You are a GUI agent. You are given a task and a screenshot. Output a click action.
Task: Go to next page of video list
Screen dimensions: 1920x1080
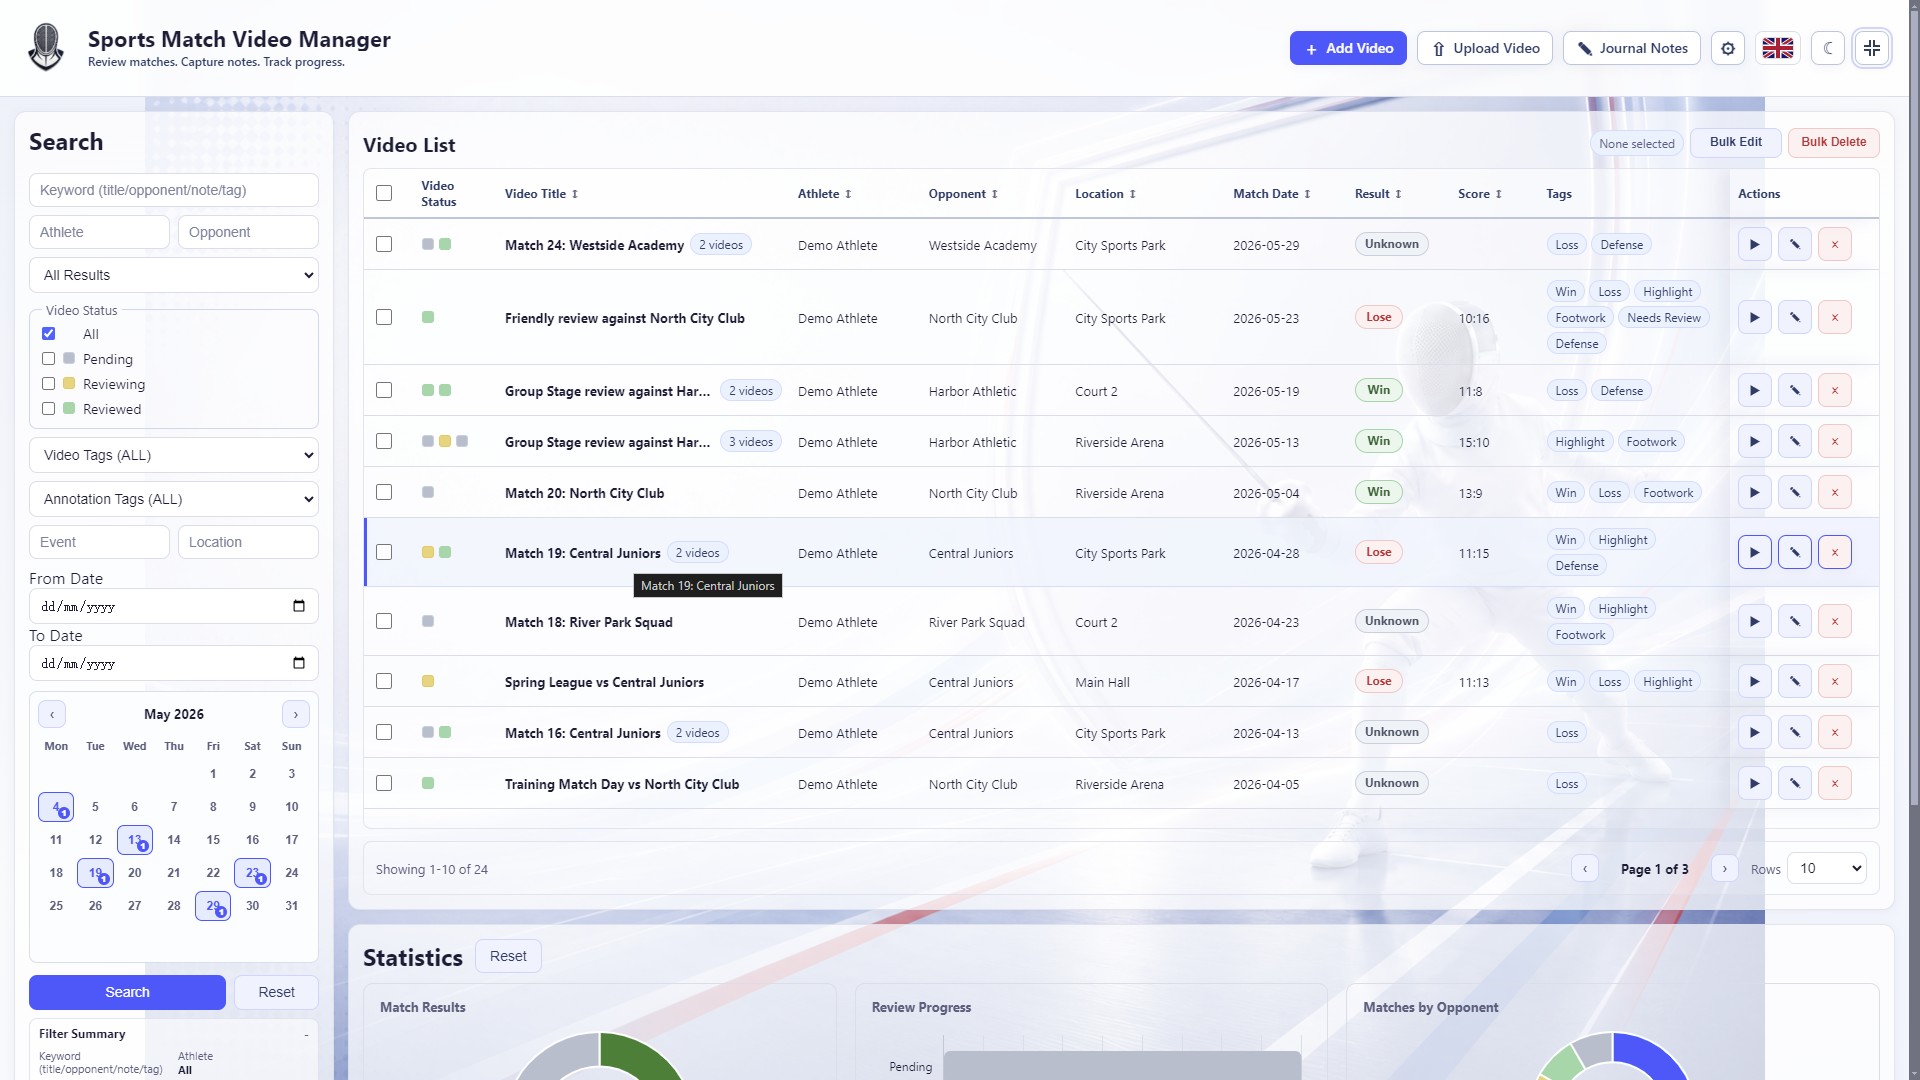pos(1725,869)
